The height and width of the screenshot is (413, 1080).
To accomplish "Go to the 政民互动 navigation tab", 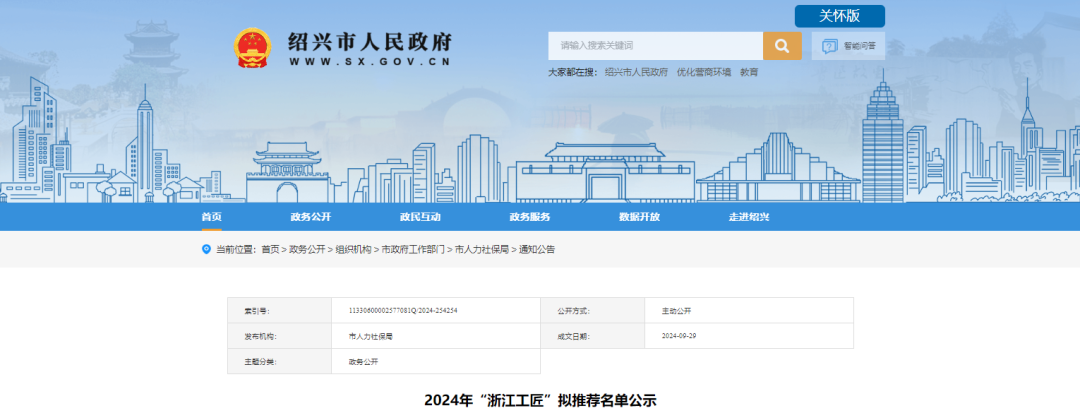I will click(420, 217).
